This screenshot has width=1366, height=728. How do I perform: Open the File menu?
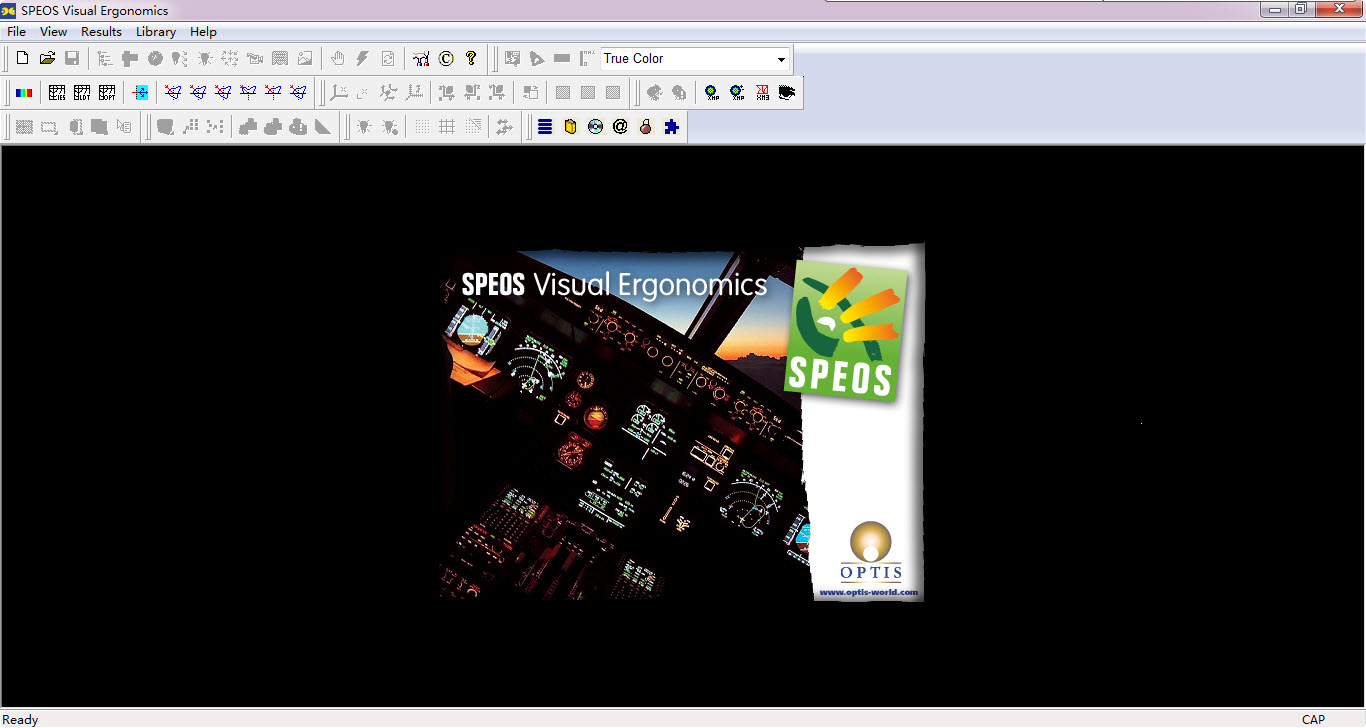click(17, 32)
